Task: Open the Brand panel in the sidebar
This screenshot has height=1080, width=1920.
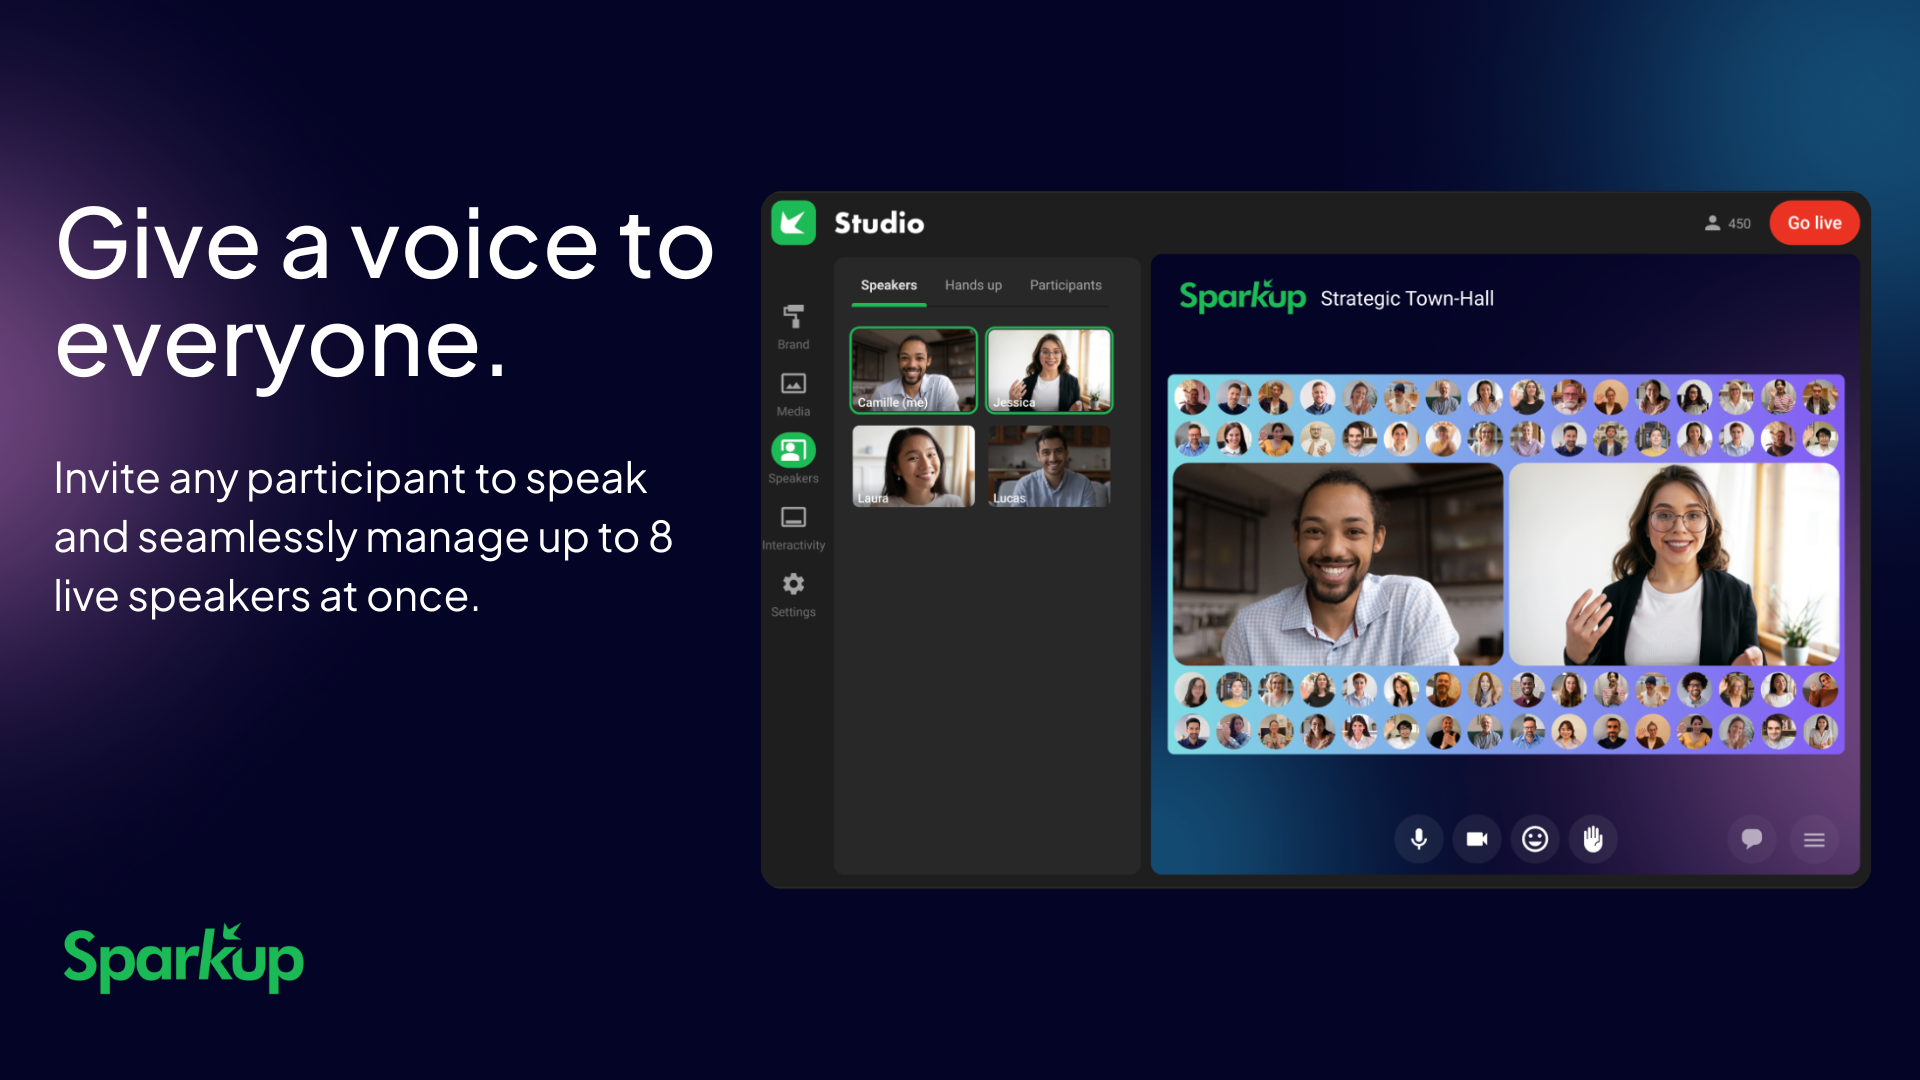Action: click(x=793, y=325)
